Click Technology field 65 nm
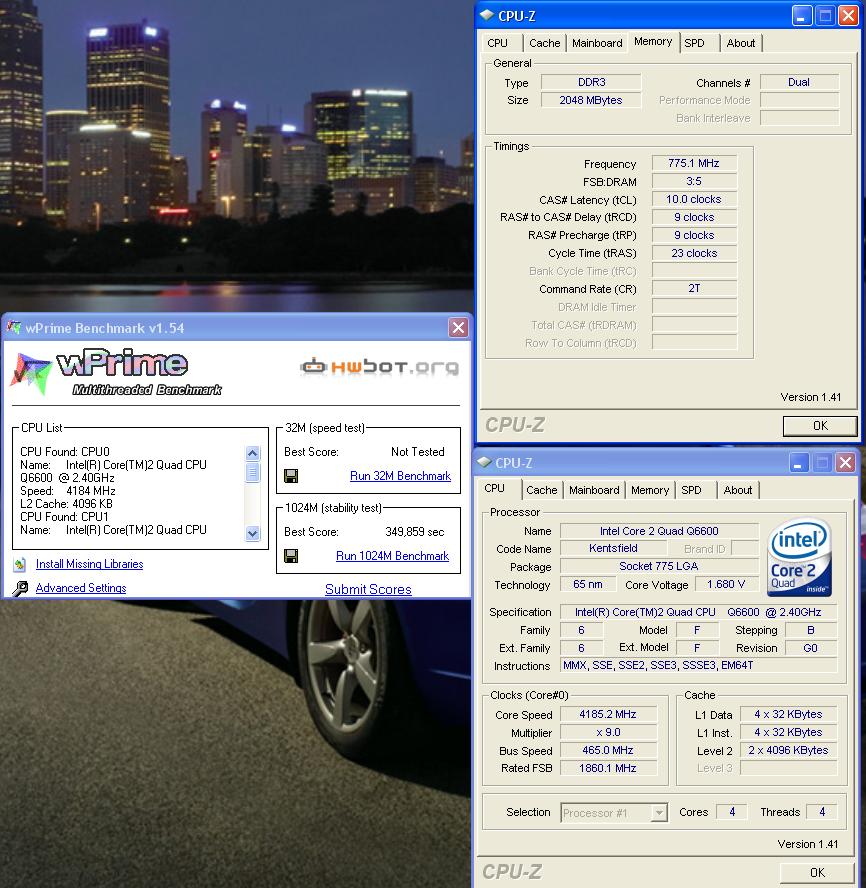 click(588, 584)
